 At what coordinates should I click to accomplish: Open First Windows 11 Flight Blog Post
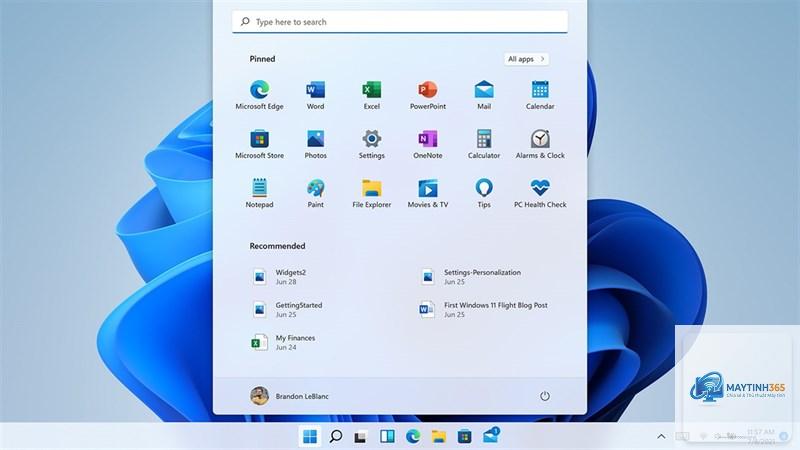point(484,309)
